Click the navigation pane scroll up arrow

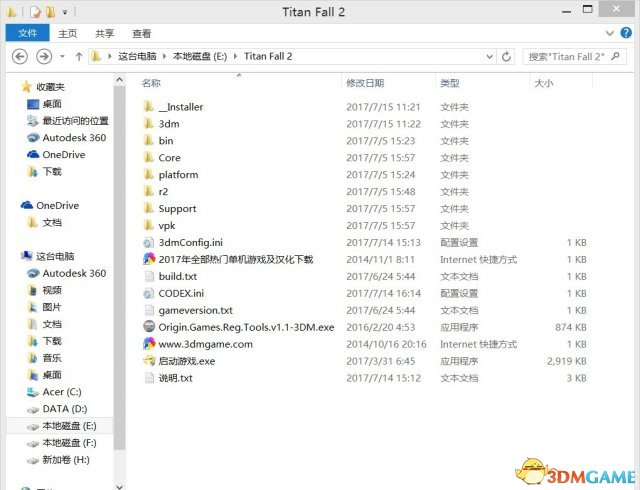click(x=119, y=80)
